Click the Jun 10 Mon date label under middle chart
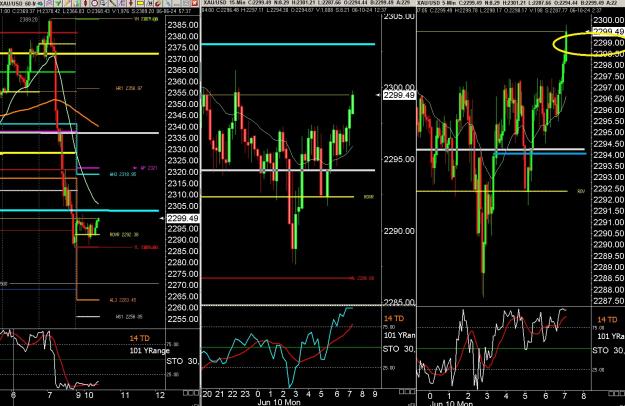625x406 pixels. [x=279, y=402]
